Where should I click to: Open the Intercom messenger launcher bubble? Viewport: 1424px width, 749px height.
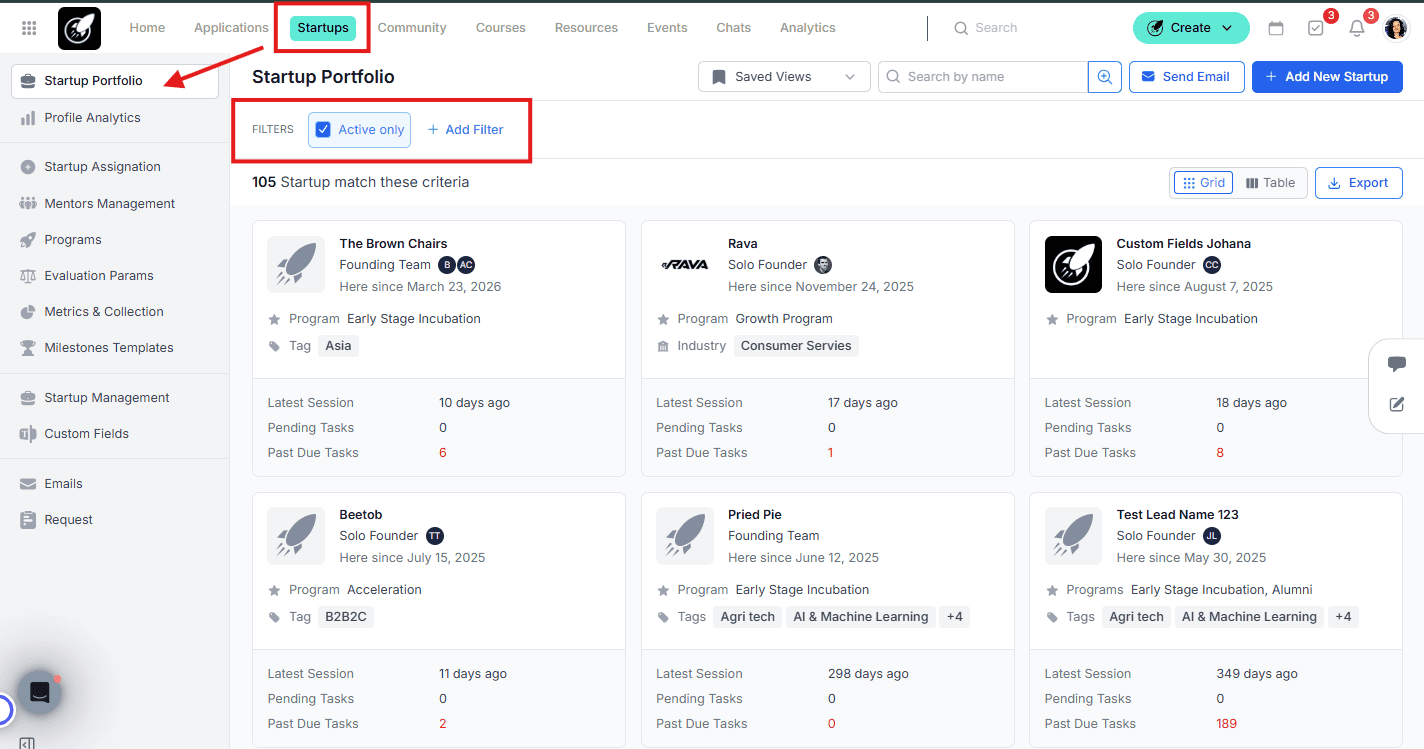40,692
